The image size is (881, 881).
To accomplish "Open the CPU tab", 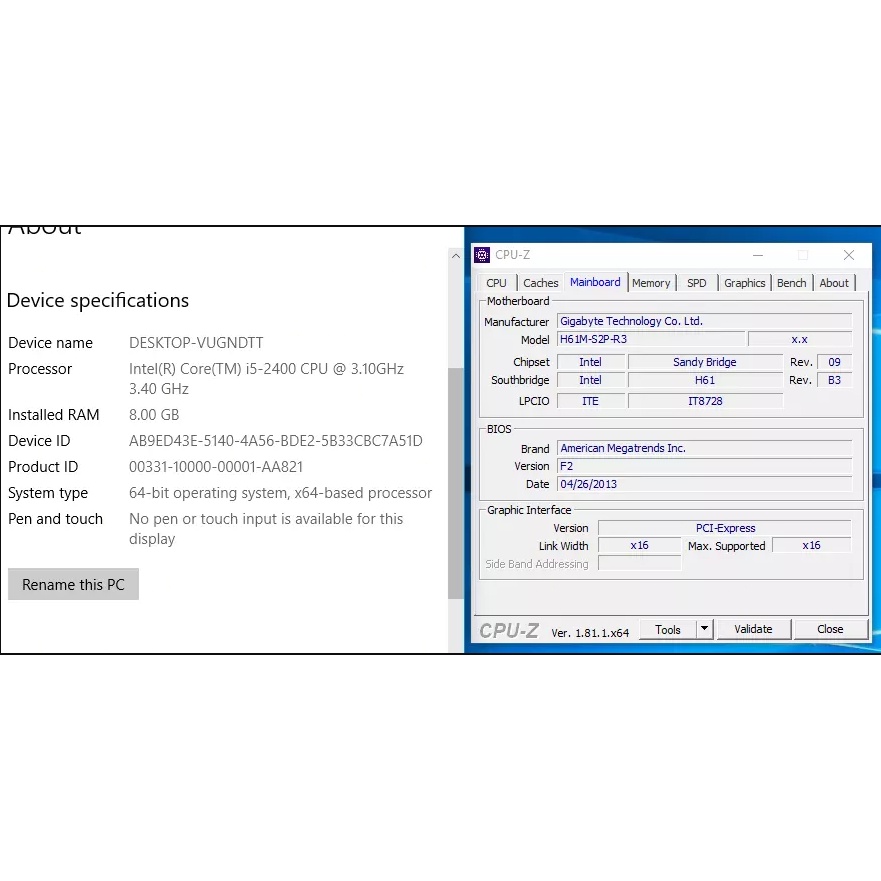I will (496, 283).
